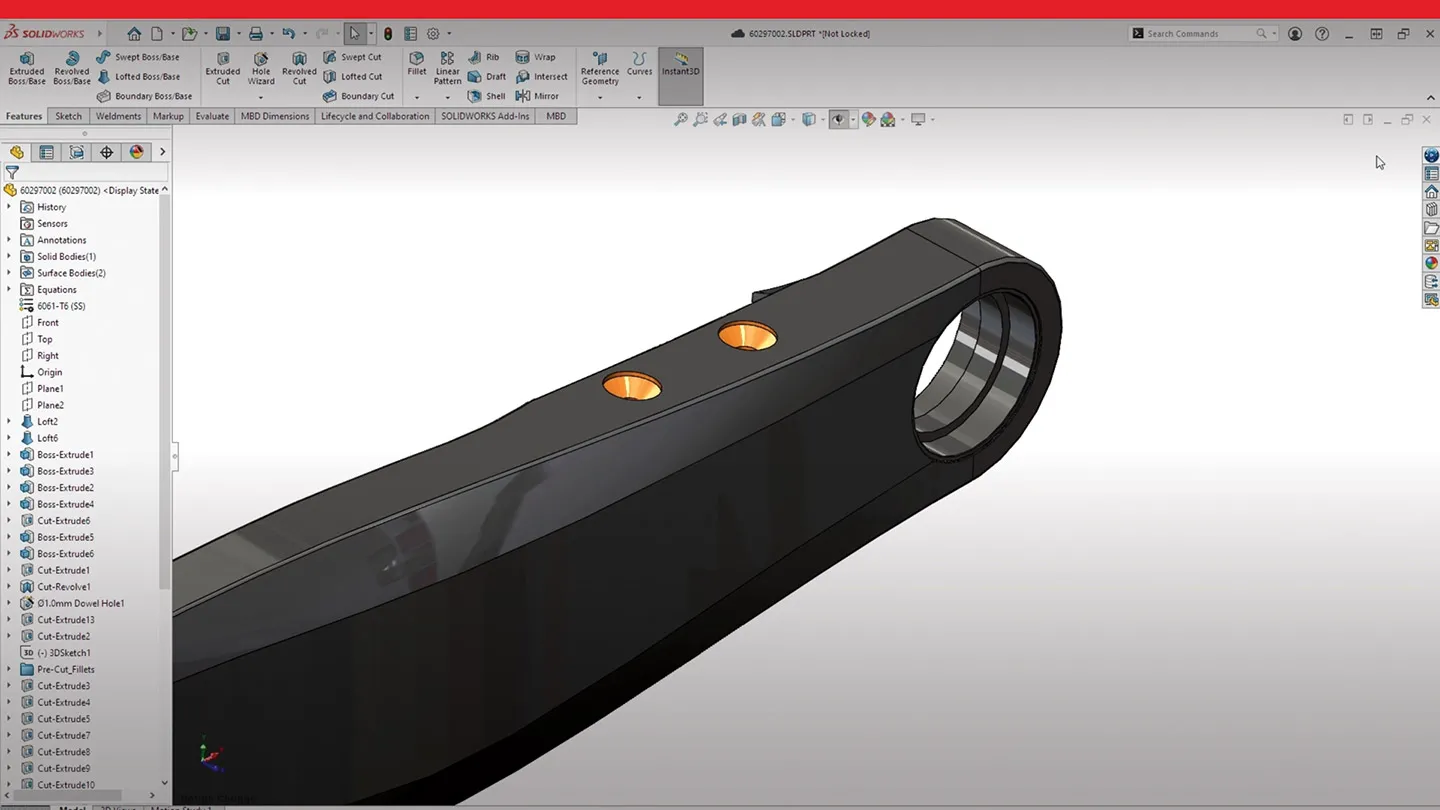Activate the Shell tool
Viewport: 1440px width, 810px height.
[487, 96]
